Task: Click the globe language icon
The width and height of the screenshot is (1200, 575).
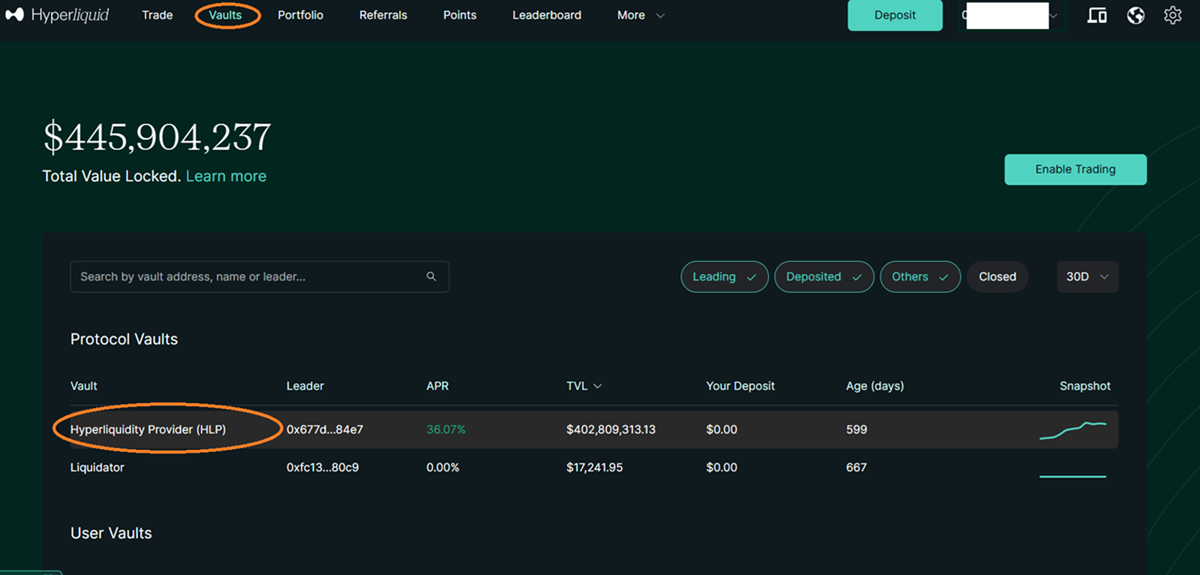Action: (x=1135, y=16)
